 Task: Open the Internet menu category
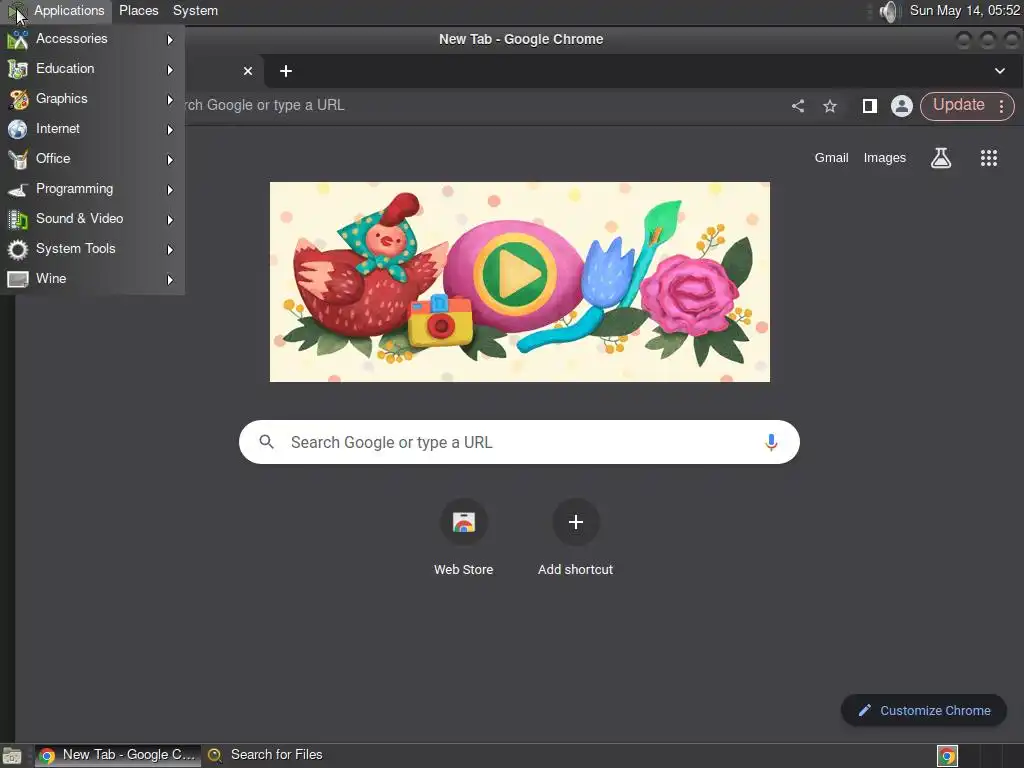pyautogui.click(x=92, y=129)
